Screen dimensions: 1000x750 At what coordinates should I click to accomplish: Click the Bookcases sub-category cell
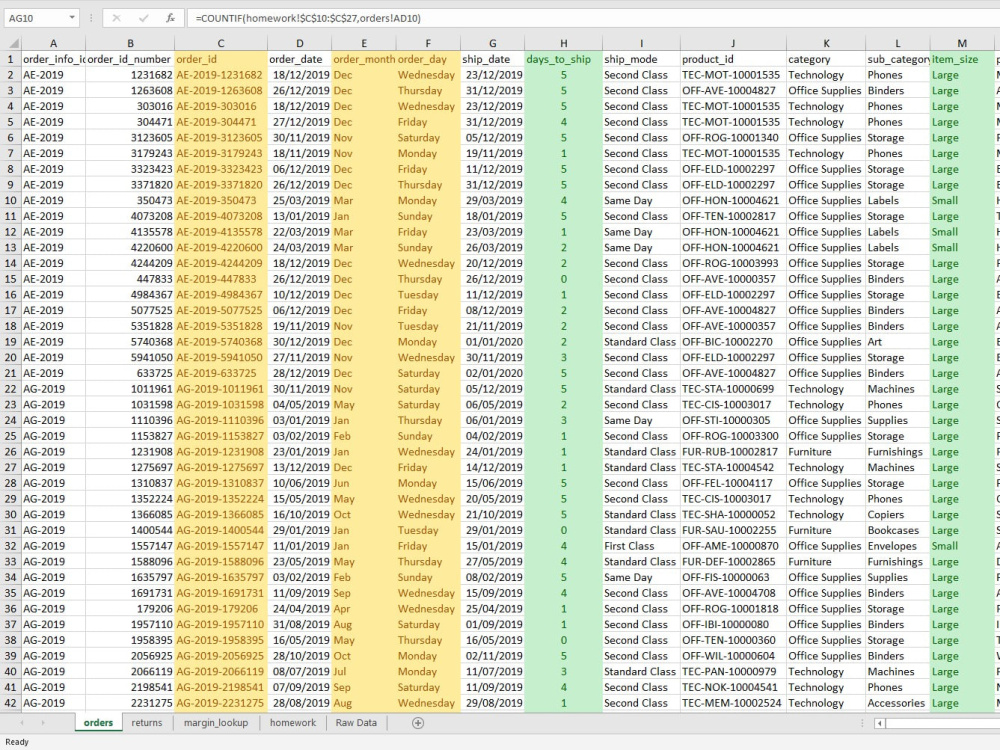click(897, 530)
